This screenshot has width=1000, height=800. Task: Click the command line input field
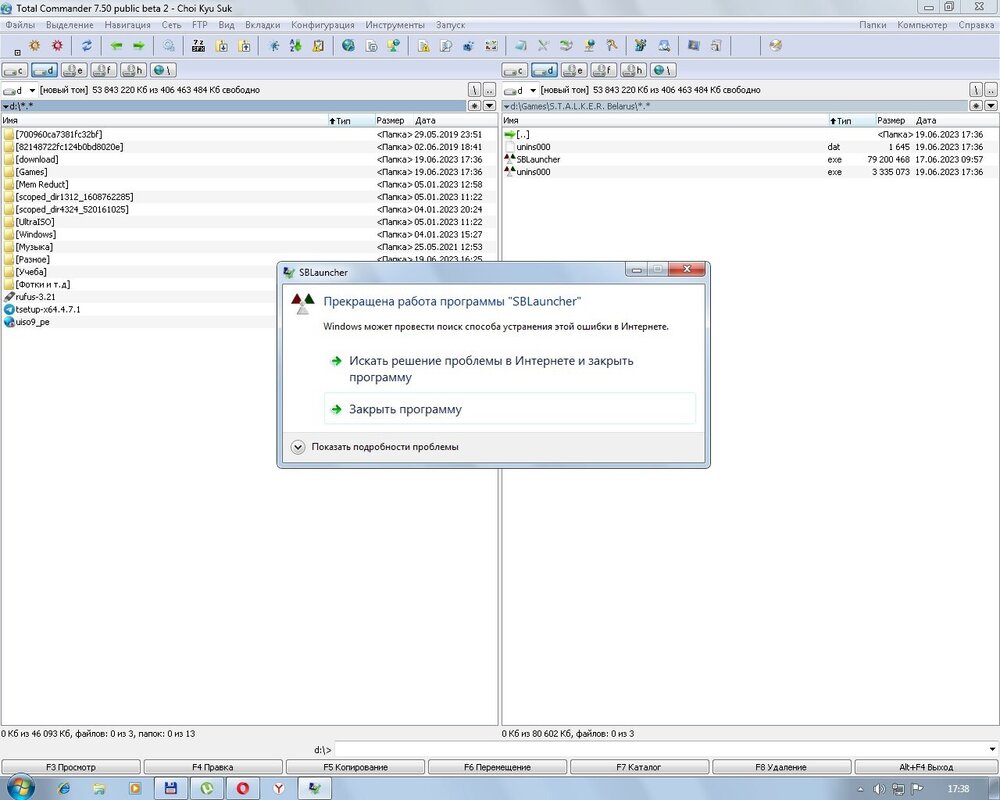tap(660, 749)
